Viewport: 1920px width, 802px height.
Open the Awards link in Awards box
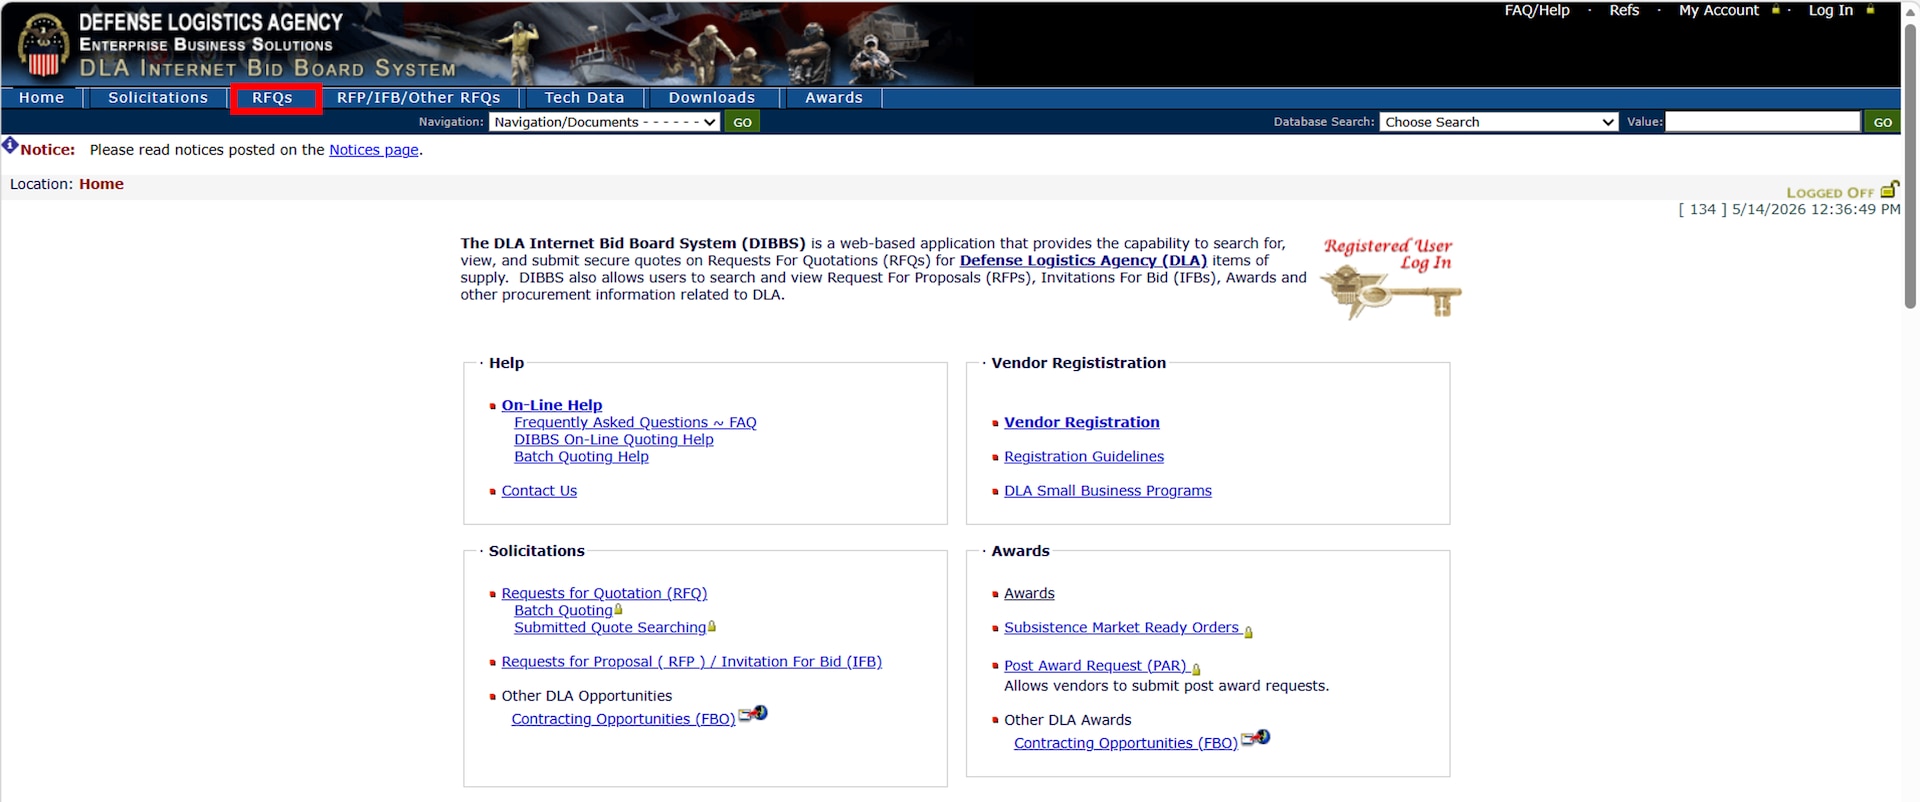pos(1029,593)
